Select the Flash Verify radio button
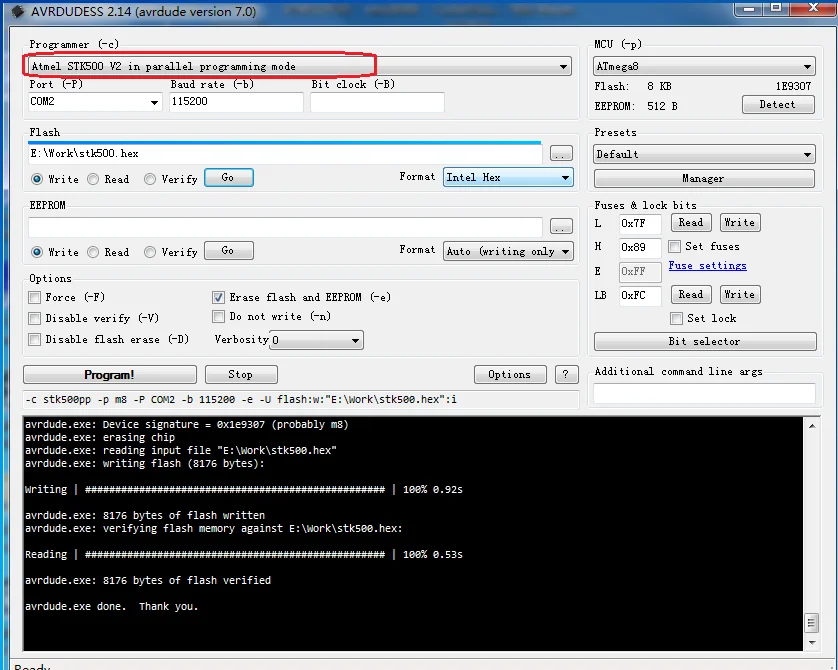838x670 pixels. click(x=150, y=179)
